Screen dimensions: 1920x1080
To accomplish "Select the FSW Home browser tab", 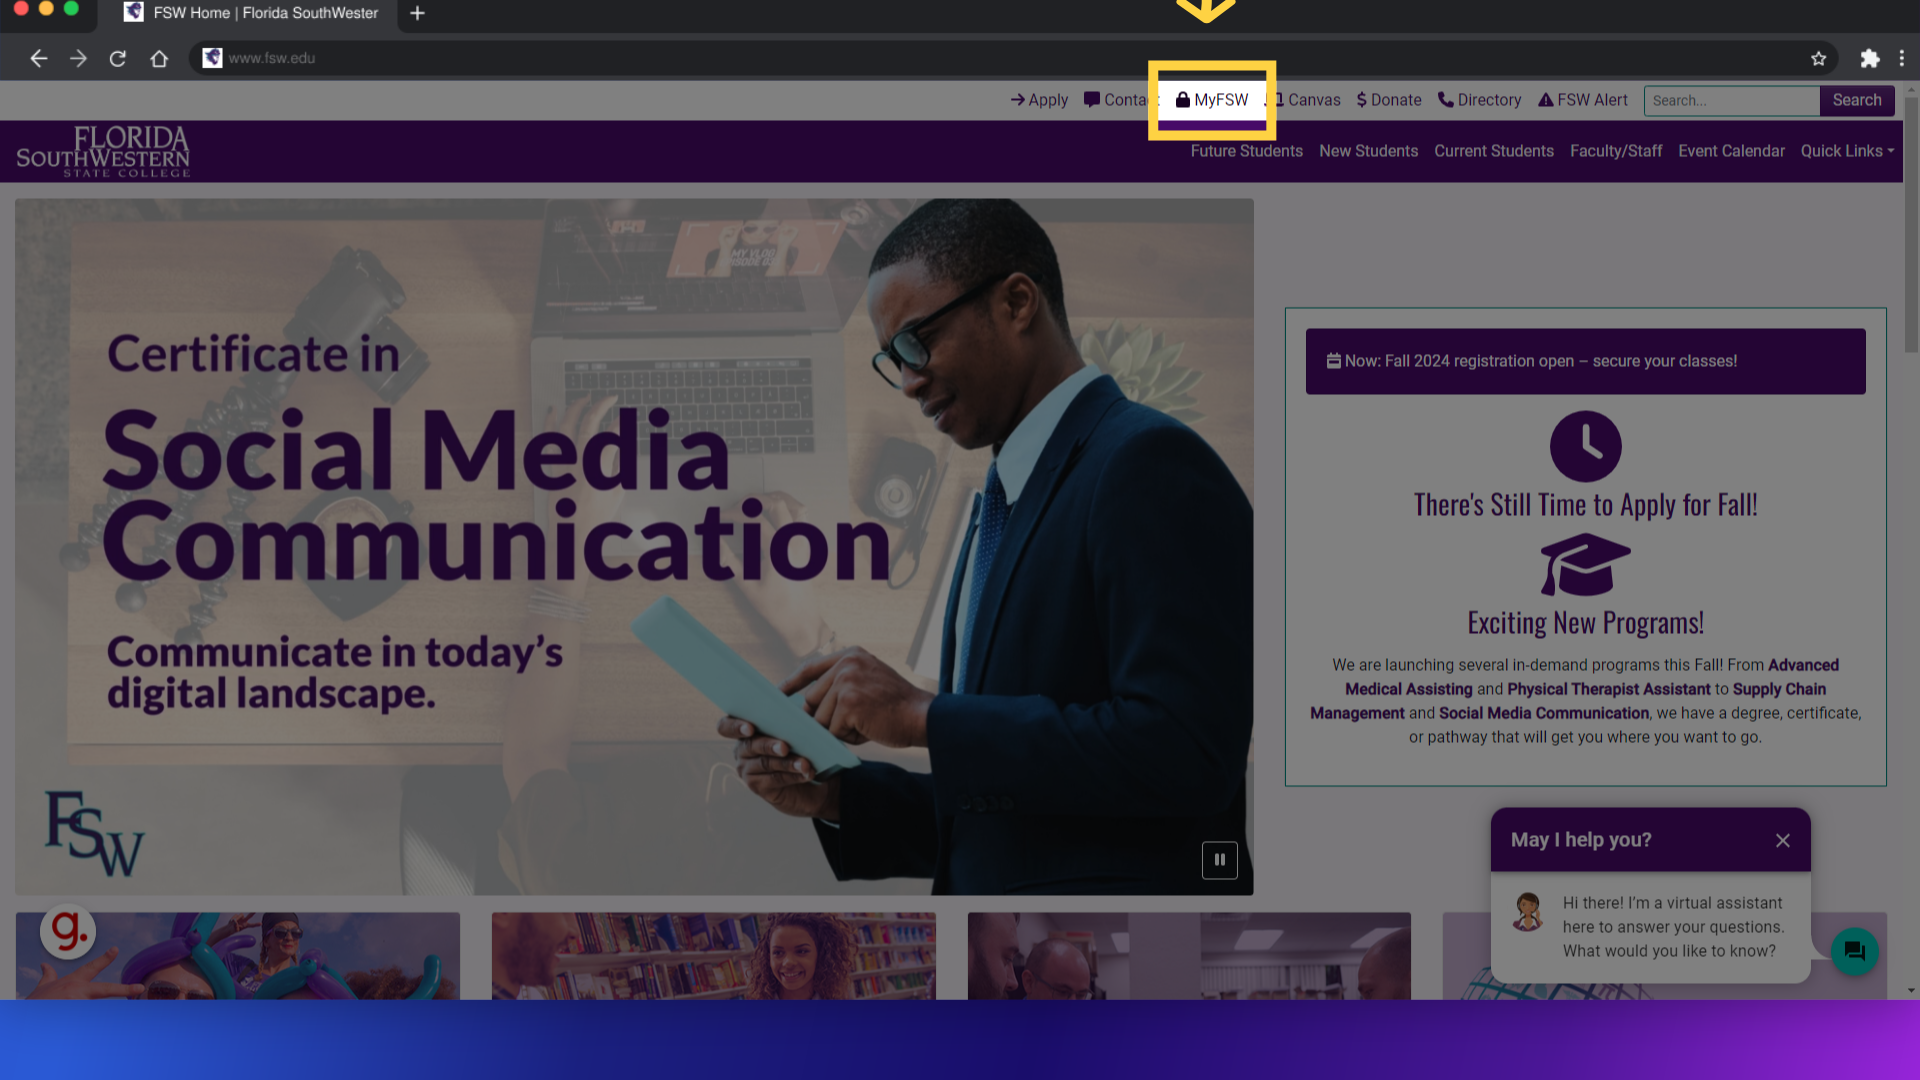I will (250, 13).
